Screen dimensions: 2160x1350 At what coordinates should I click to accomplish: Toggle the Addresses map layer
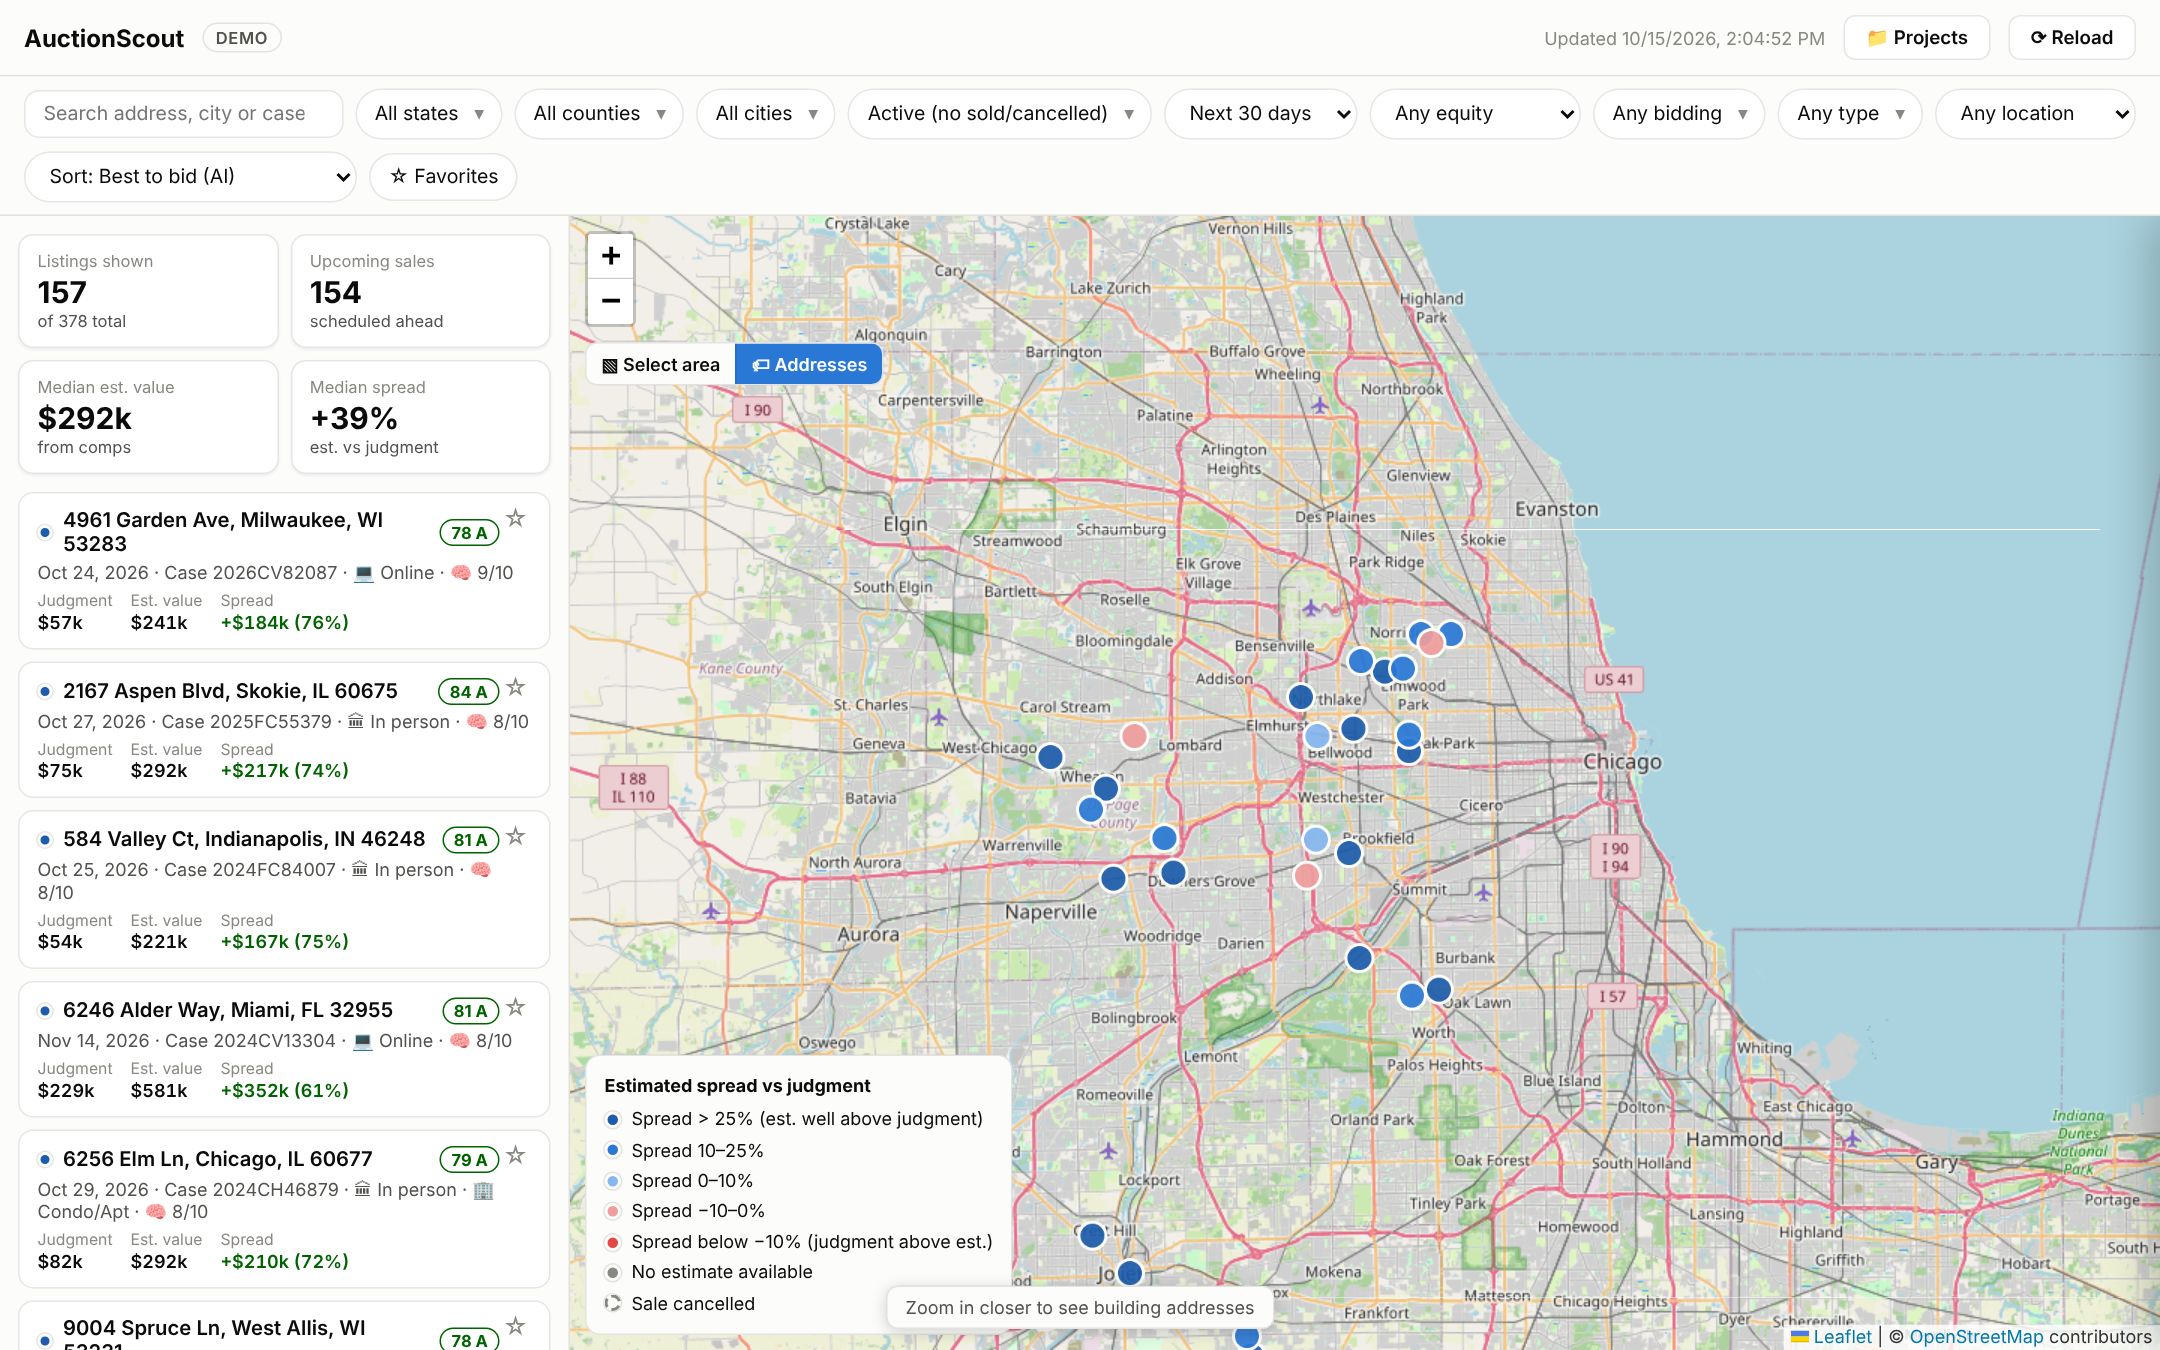click(x=808, y=365)
